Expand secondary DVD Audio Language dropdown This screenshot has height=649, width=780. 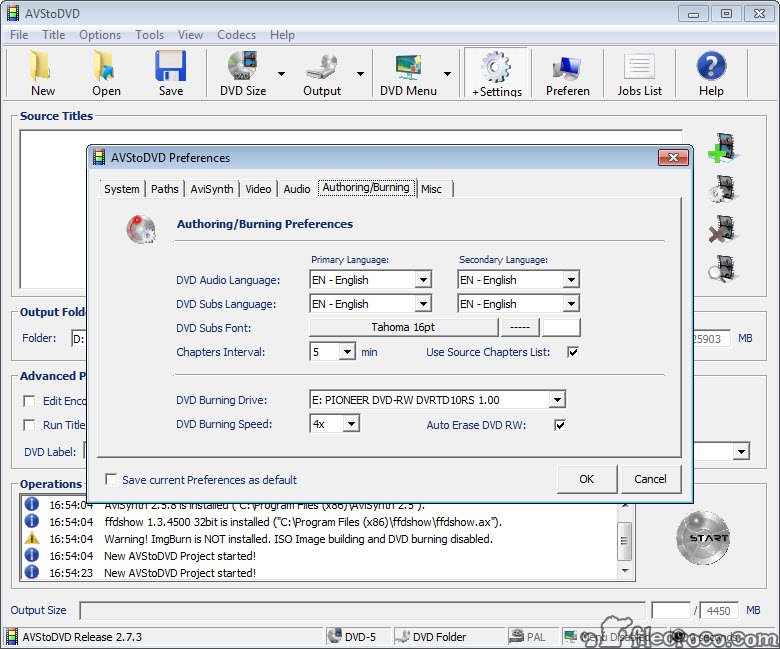pyautogui.click(x=571, y=279)
